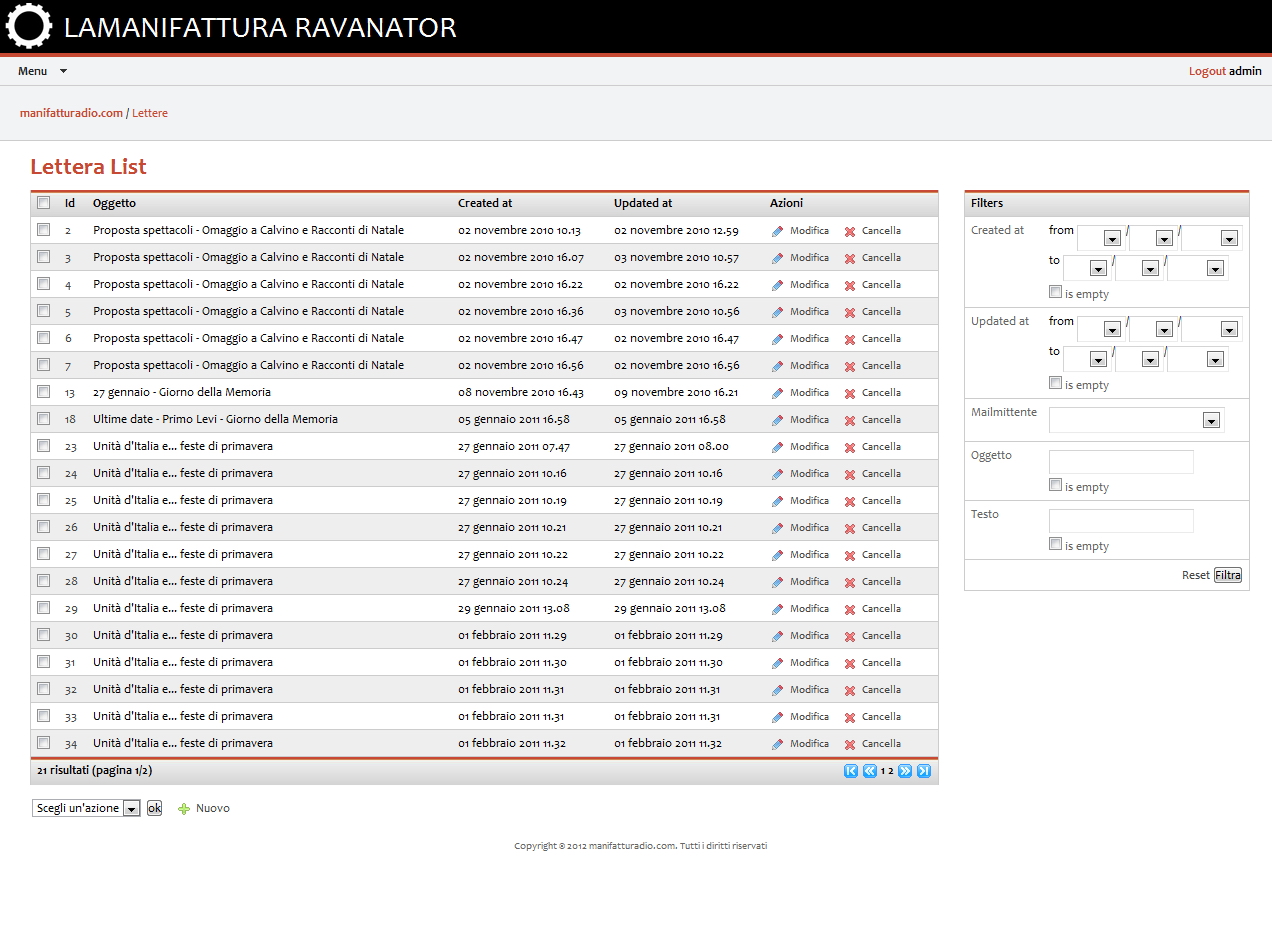Select the Lettere breadcrumb item

150,113
